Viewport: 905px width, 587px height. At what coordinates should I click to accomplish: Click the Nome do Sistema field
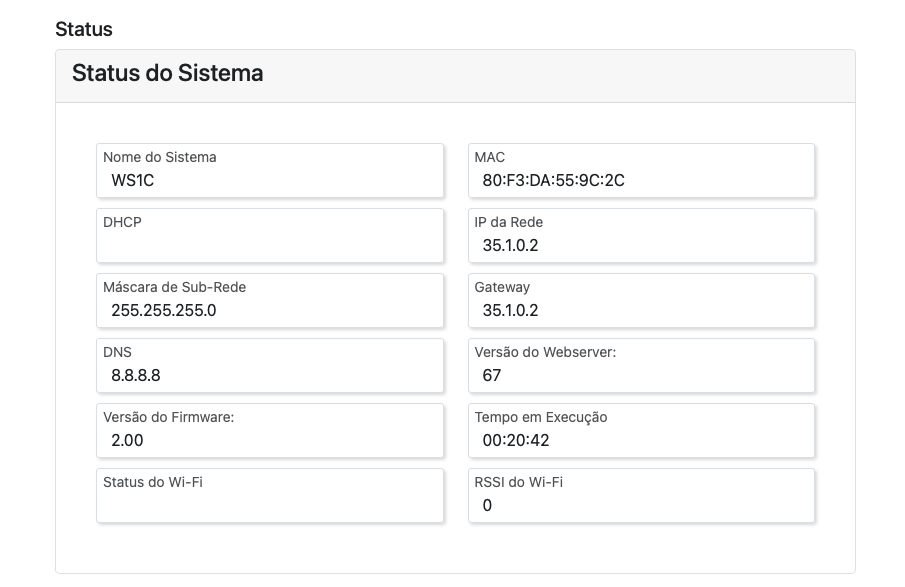tap(270, 170)
